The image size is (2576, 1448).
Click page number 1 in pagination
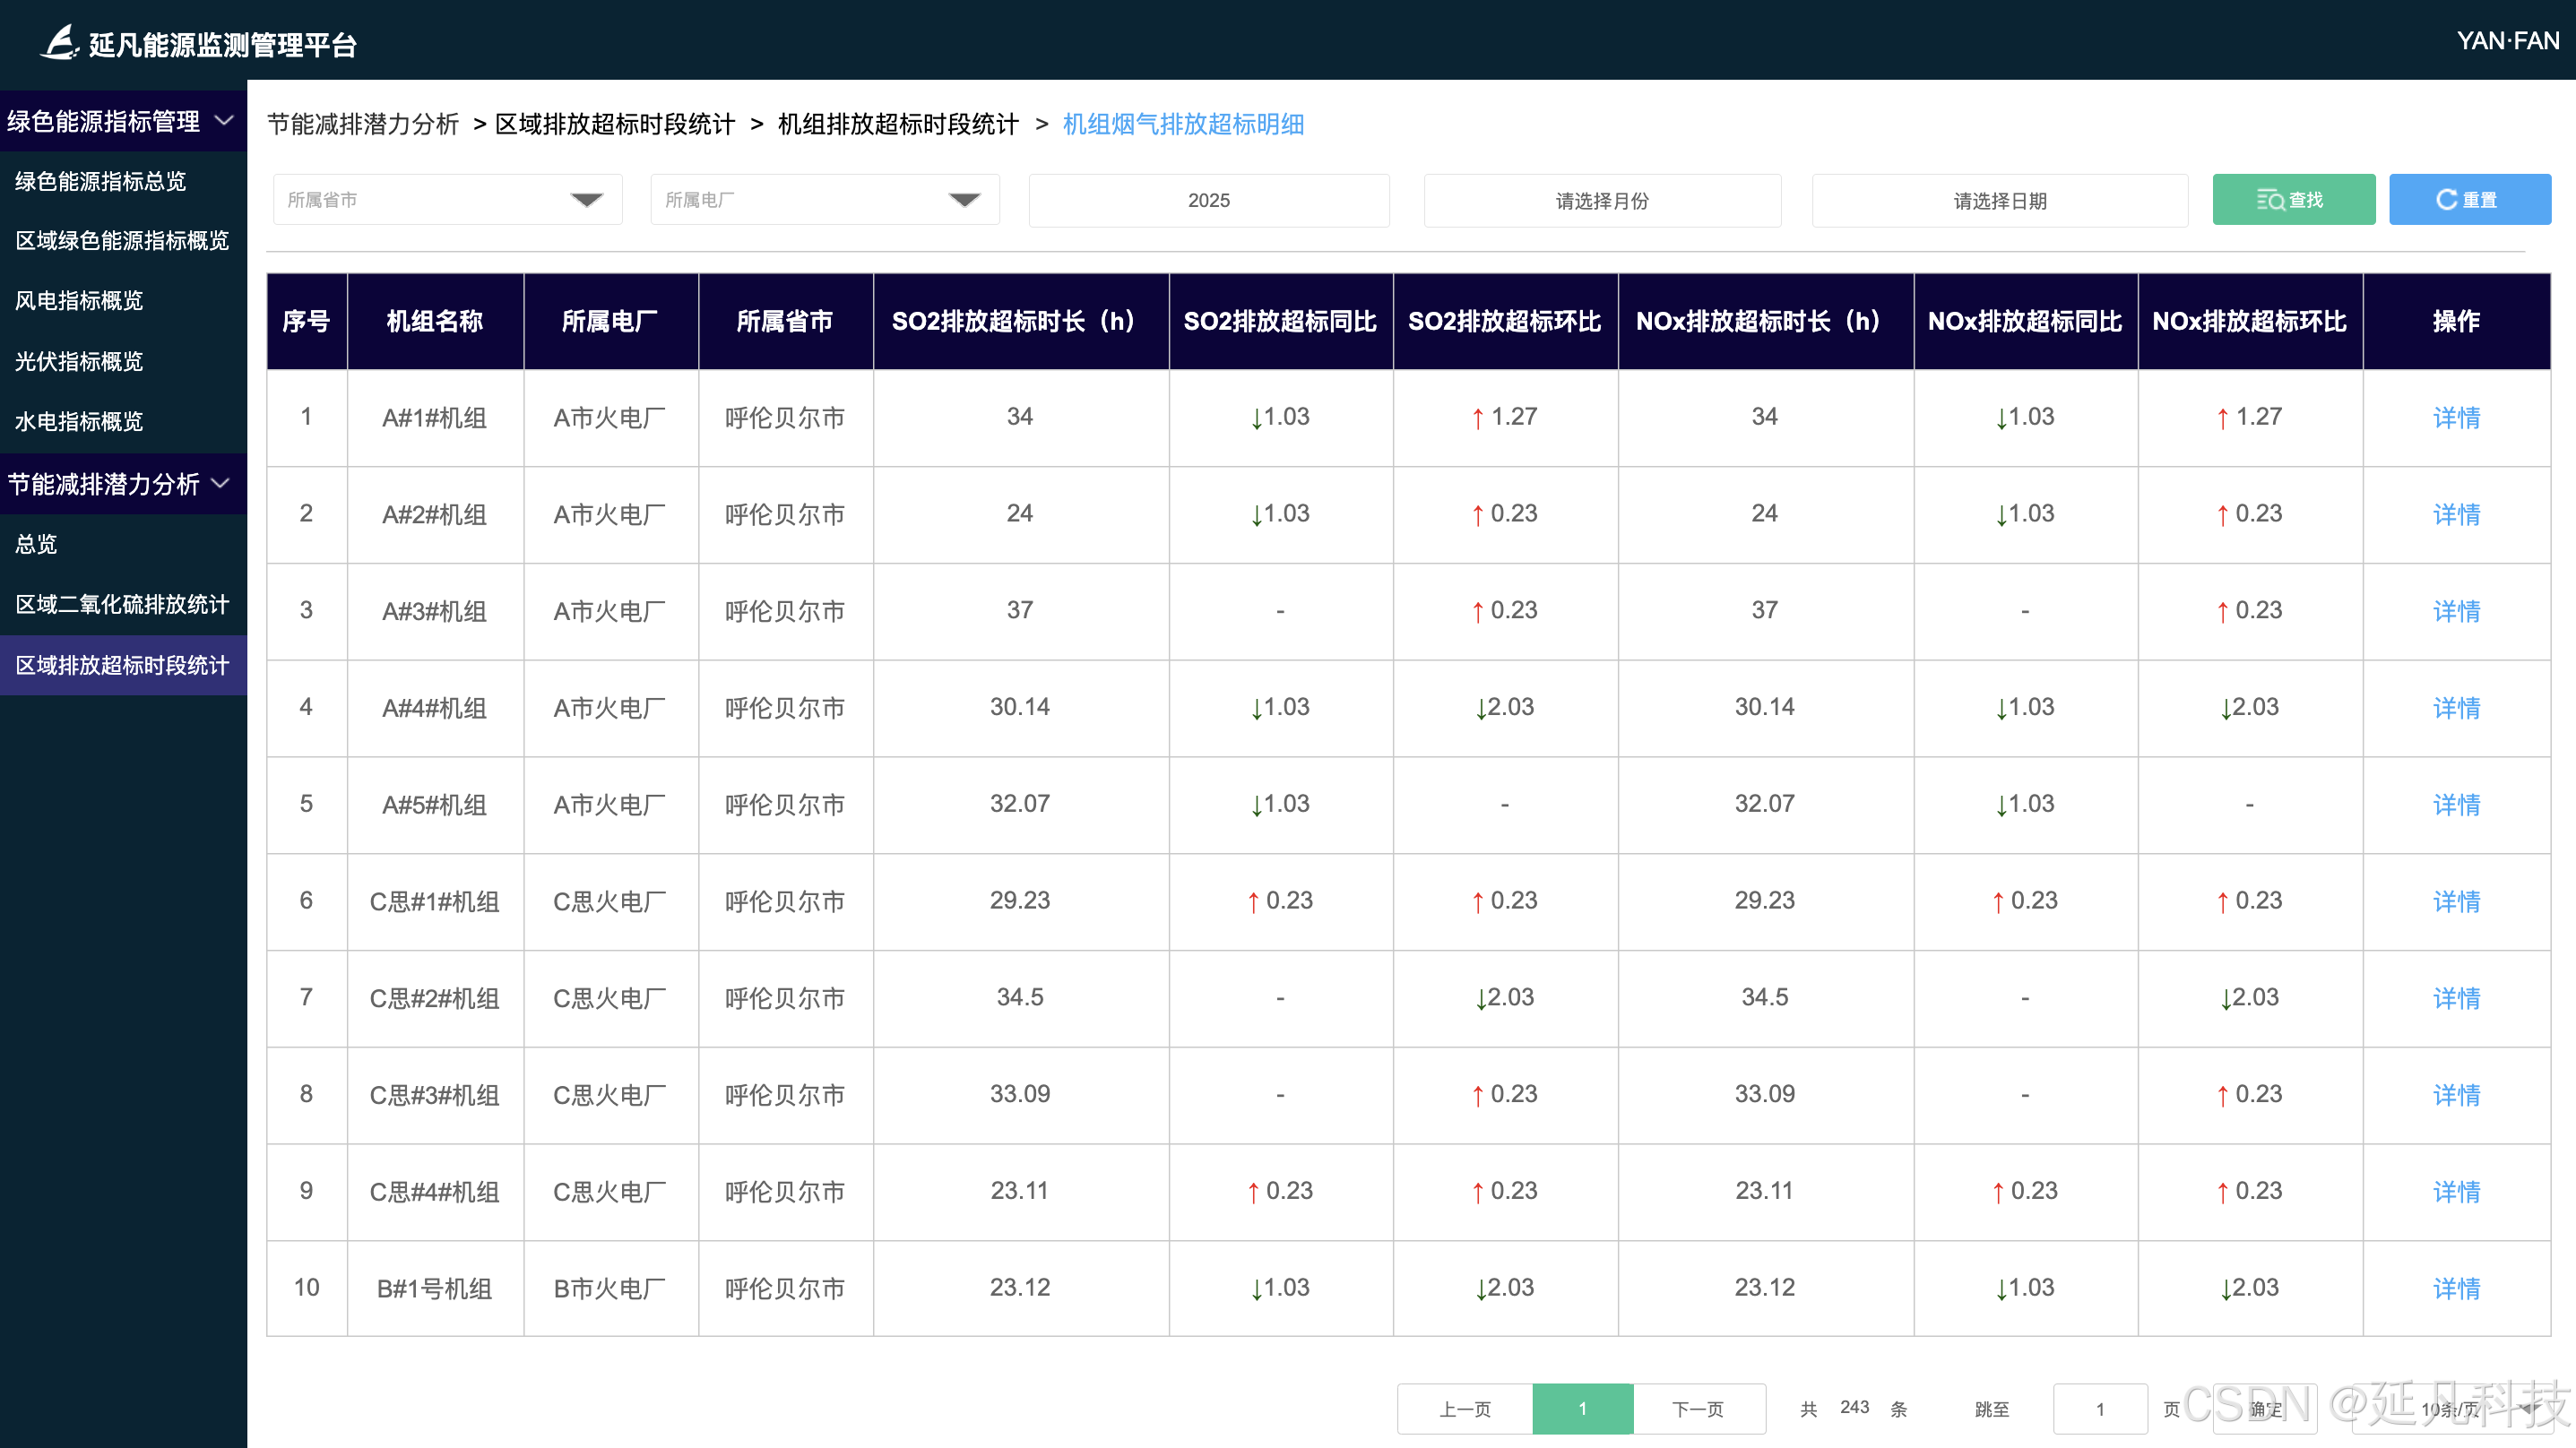[x=1582, y=1409]
